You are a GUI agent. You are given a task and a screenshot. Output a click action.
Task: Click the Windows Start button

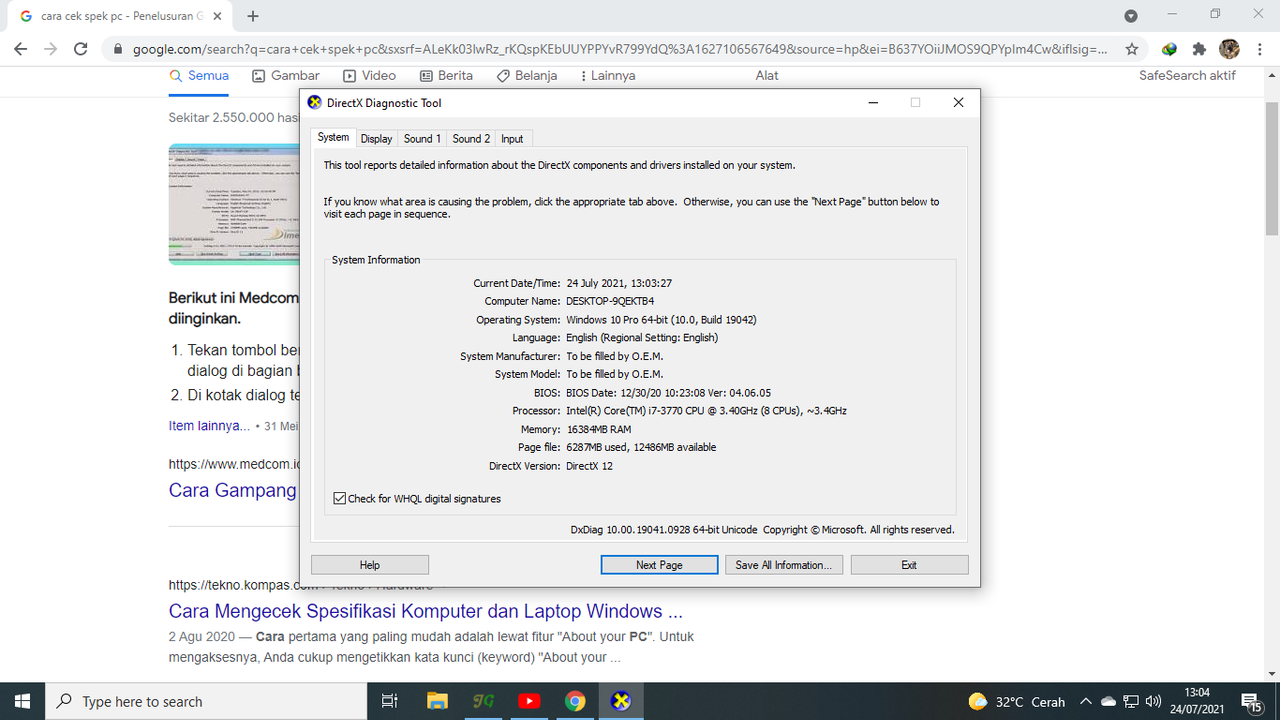point(22,701)
